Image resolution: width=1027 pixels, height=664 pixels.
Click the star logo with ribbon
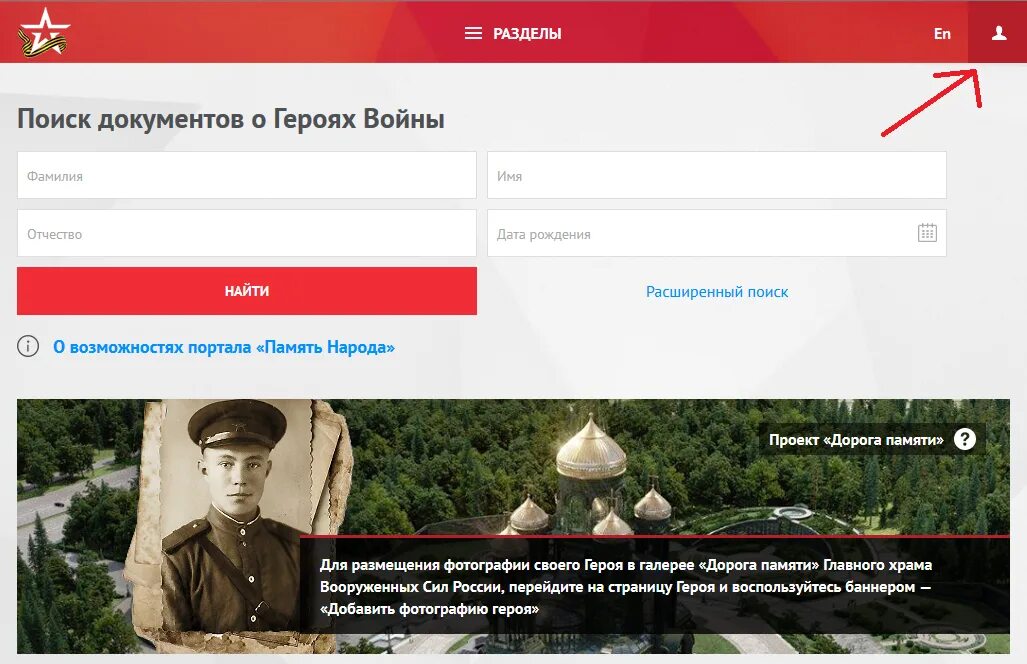click(43, 33)
